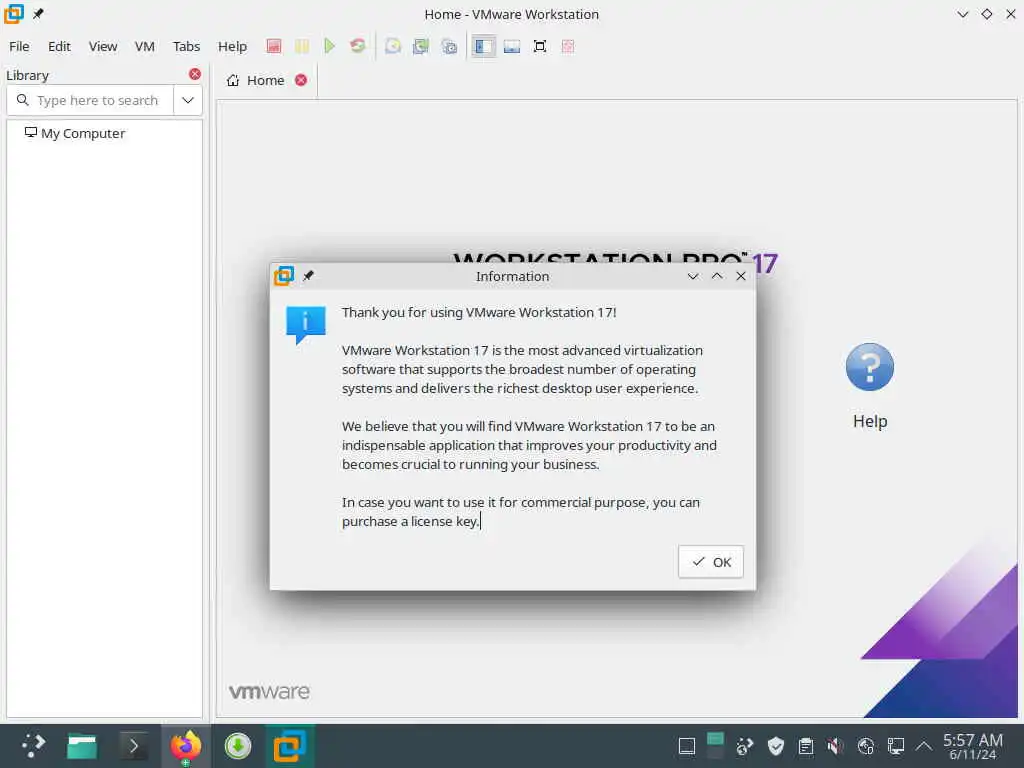Click the Restart guest toolbar icon
The width and height of the screenshot is (1024, 768).
(x=357, y=46)
